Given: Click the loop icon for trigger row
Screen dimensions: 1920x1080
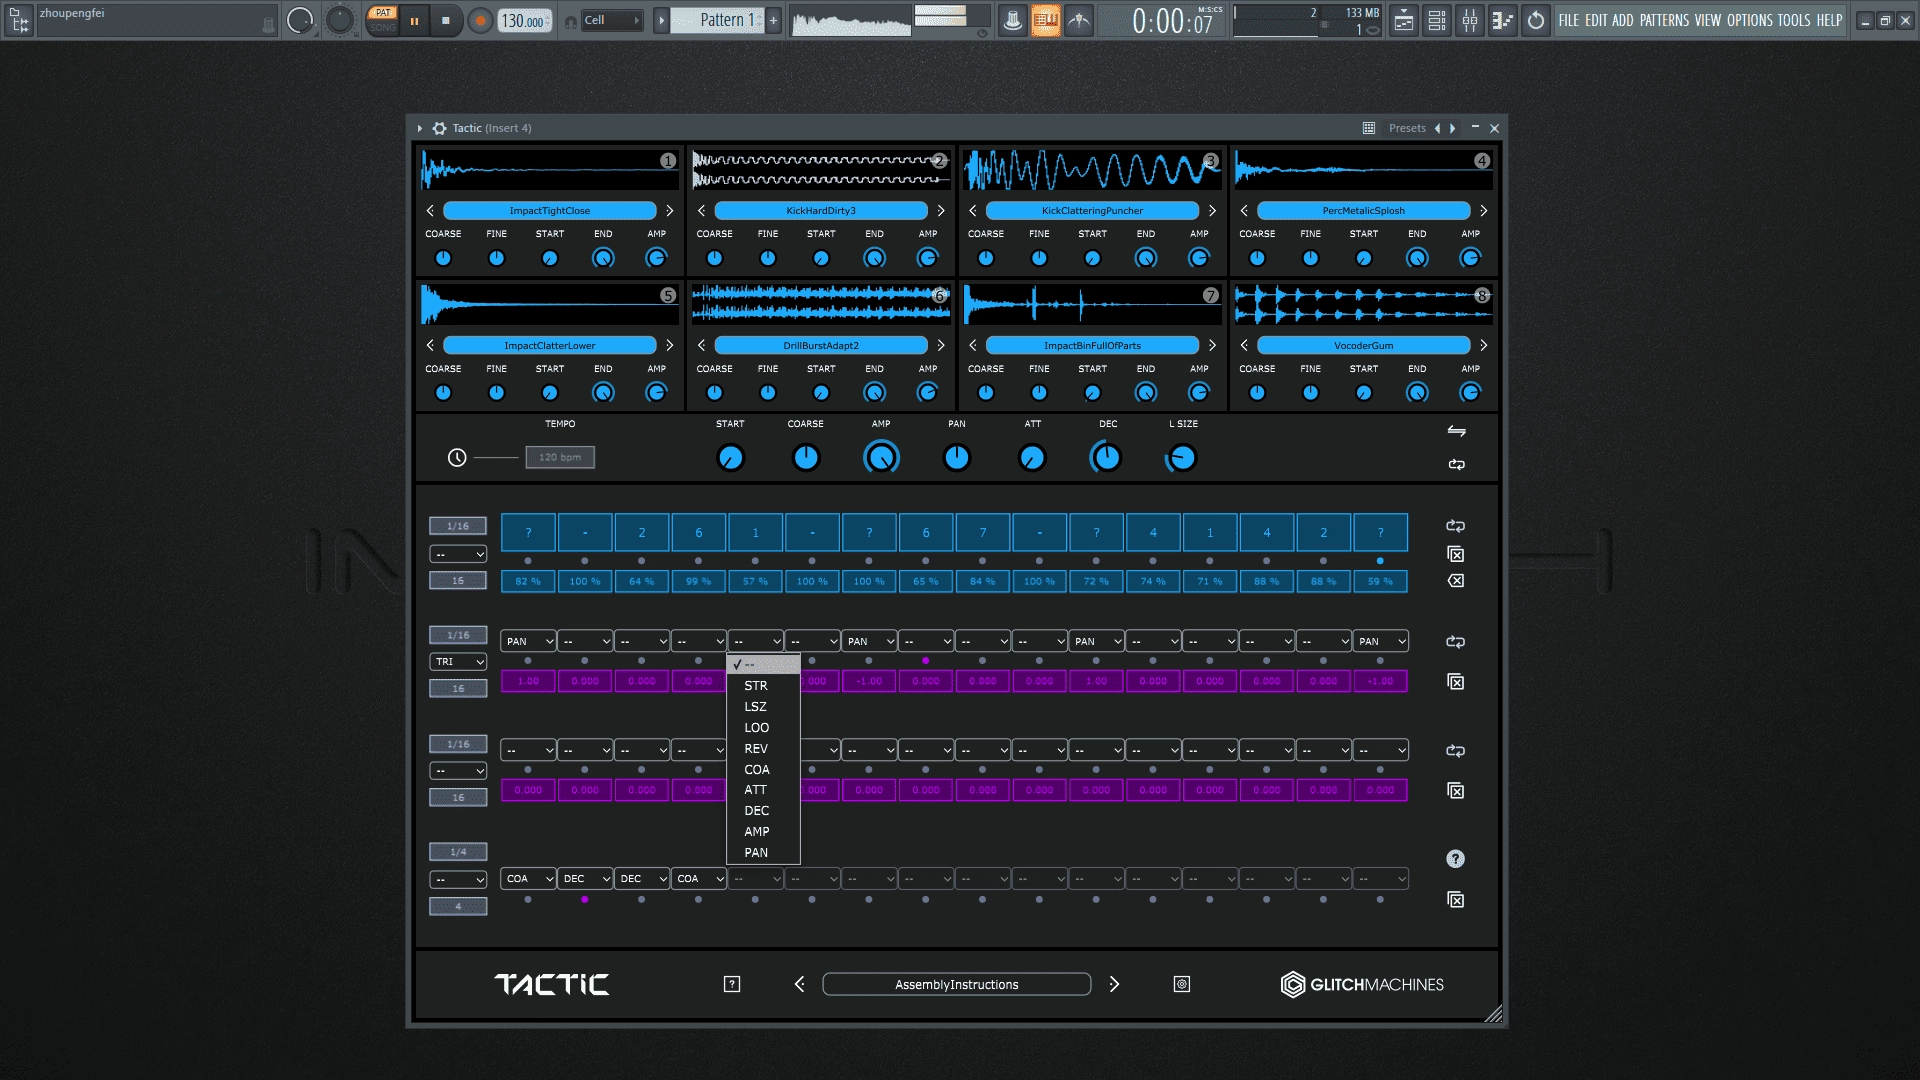Looking at the screenshot, I should tap(1455, 526).
